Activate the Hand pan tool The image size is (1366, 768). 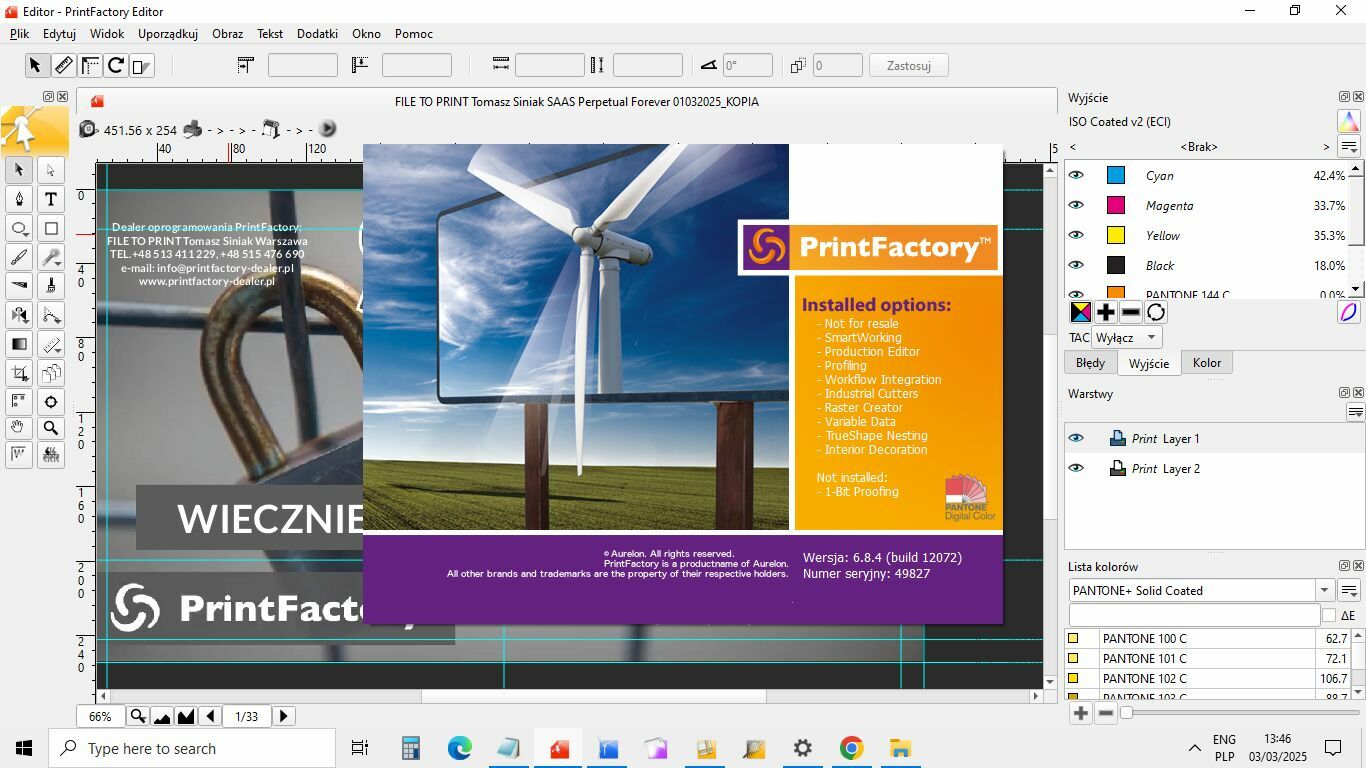19,428
